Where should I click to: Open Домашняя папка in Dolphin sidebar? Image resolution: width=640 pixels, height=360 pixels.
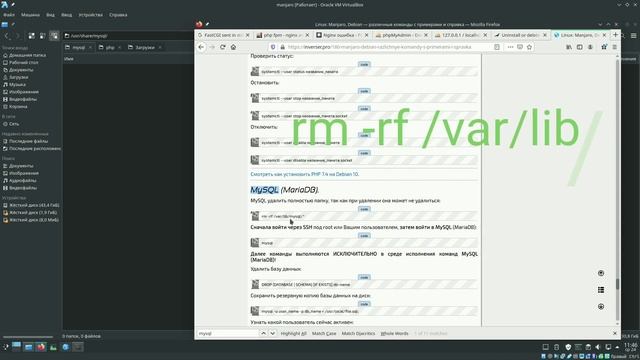pos(27,55)
